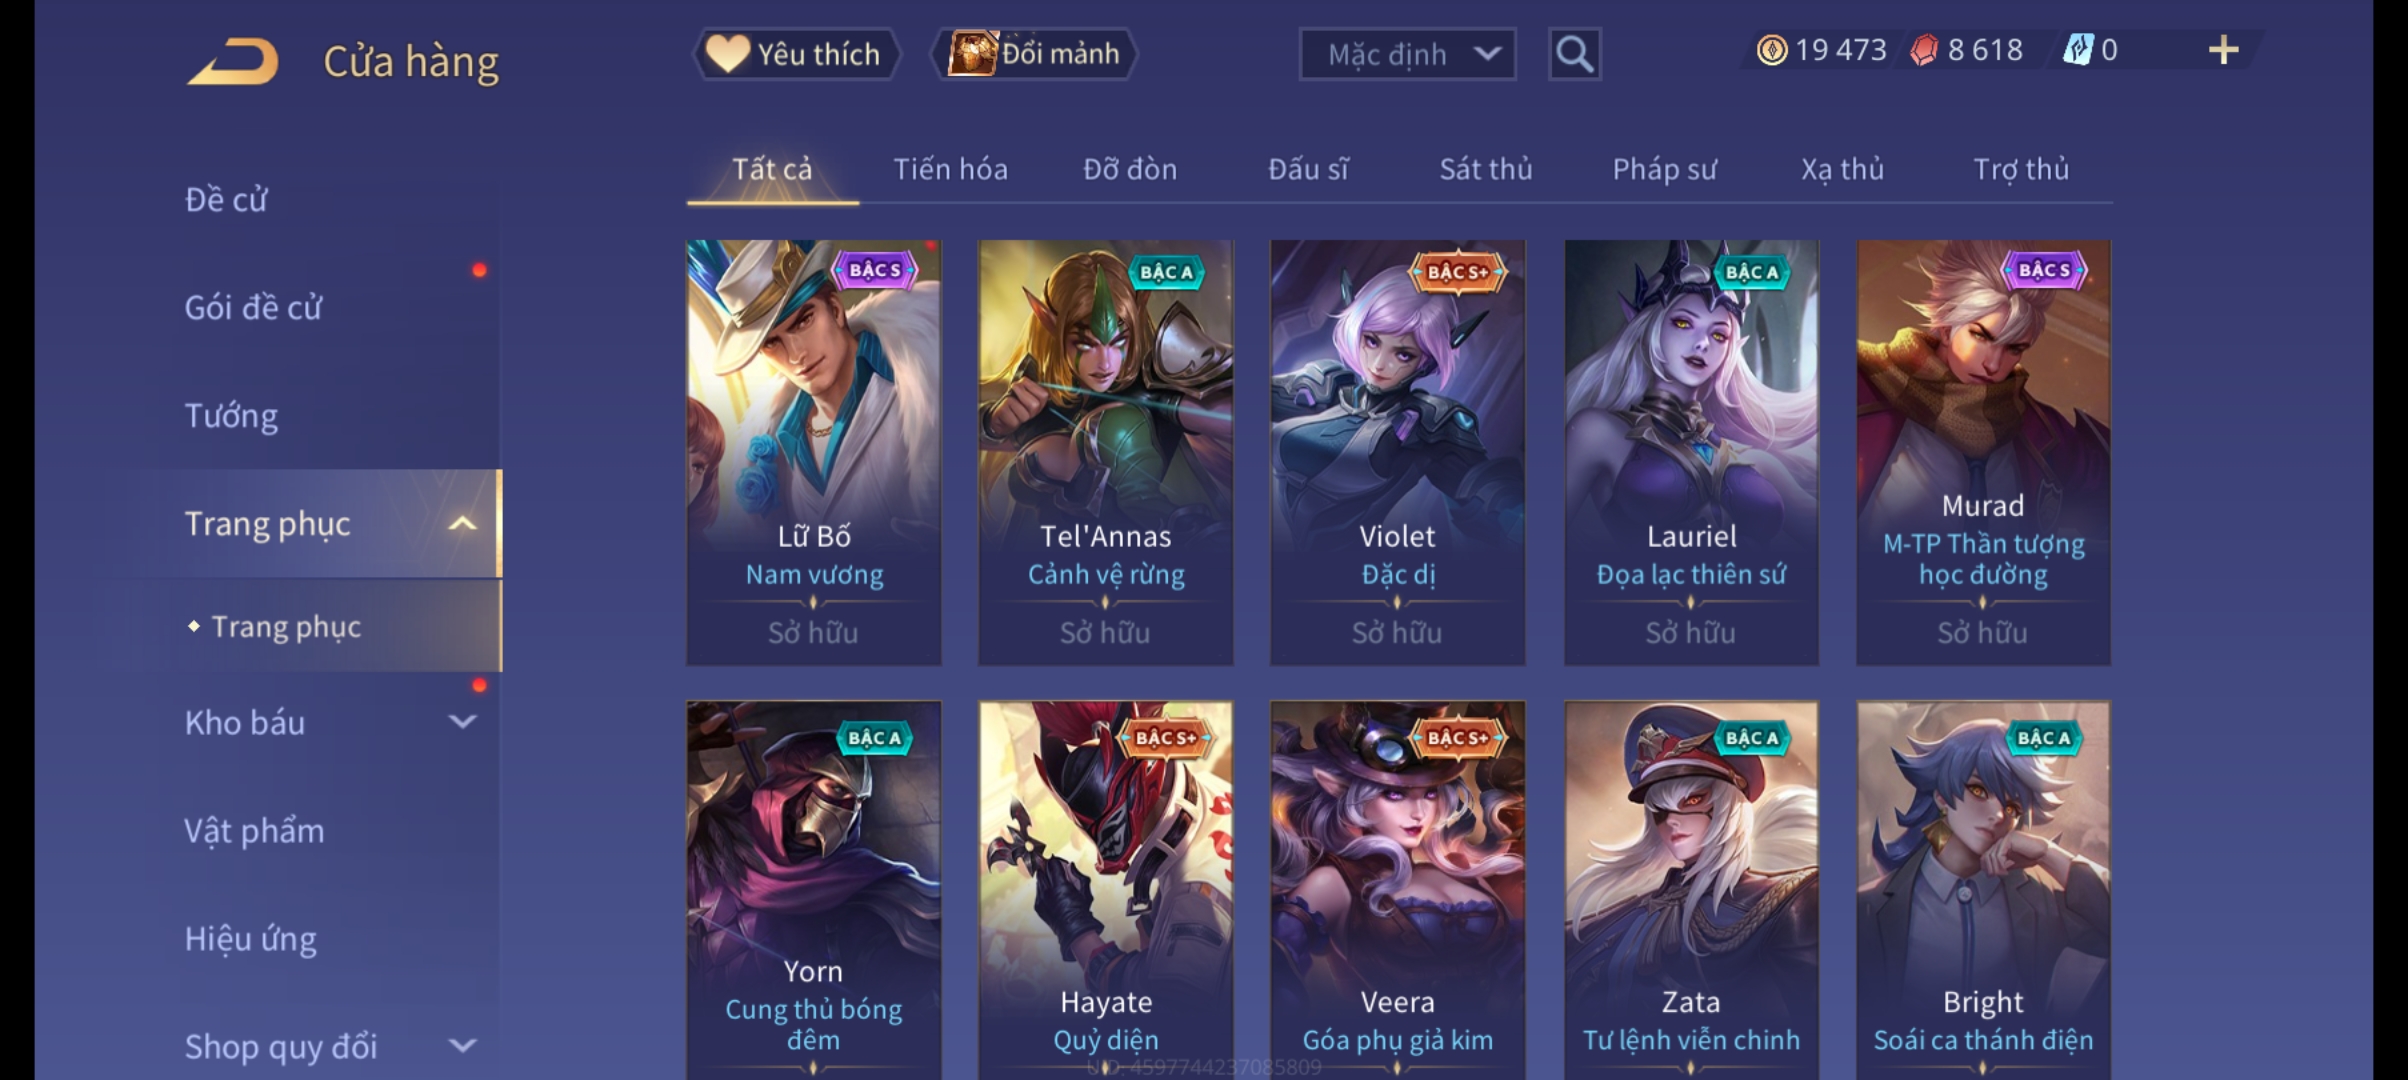Open Zata Tư lệnh viễn chinh card
Viewport: 2408px width, 1080px height.
pos(1691,890)
